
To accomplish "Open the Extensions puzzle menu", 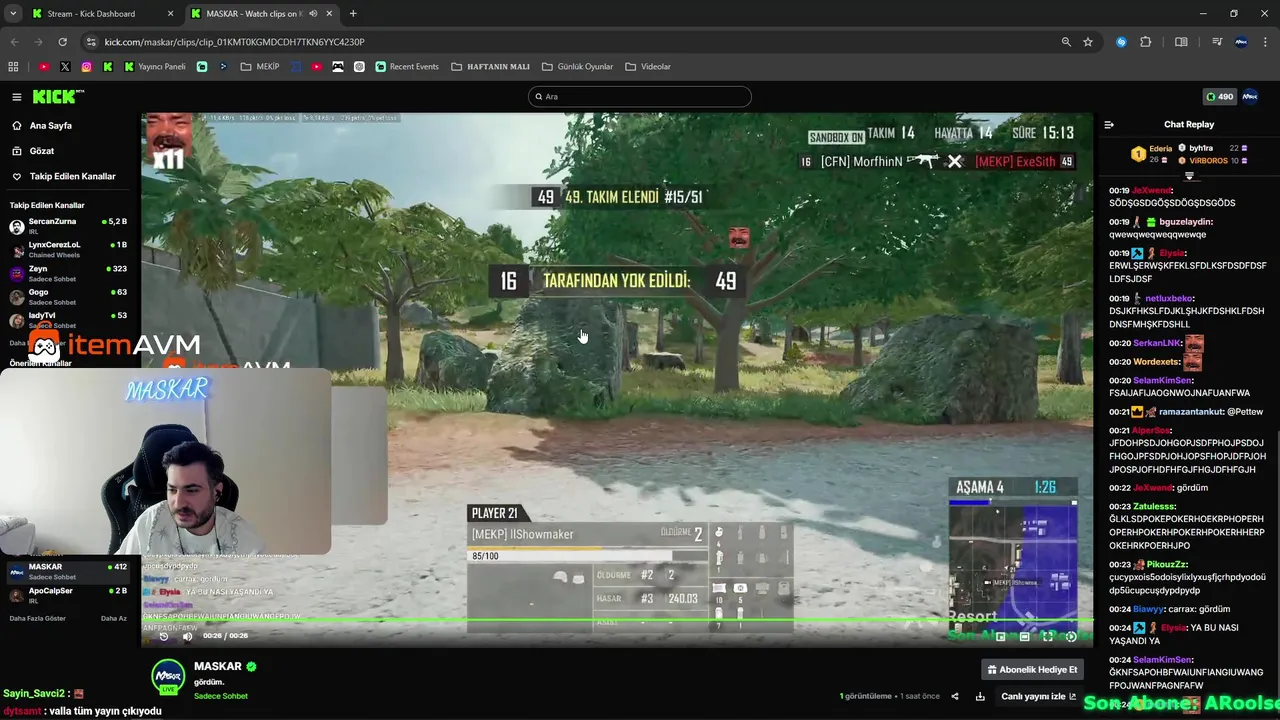I will 1146,42.
